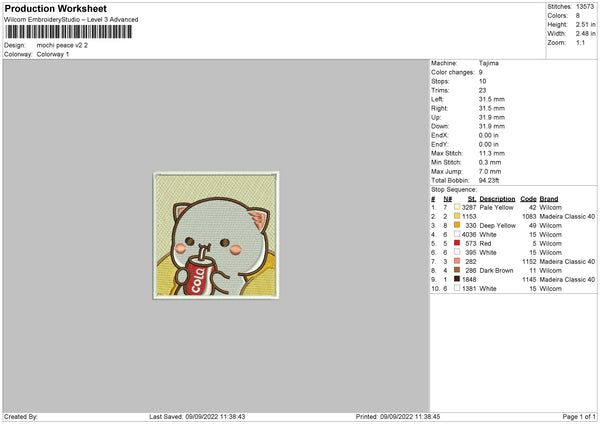Screen dimensions: 600x424
Task: Click the 'Color changes:' label
Action: click(x=453, y=72)
